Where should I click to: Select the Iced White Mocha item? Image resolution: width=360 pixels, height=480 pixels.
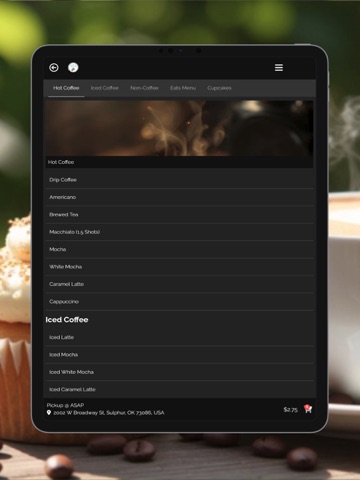coord(179,372)
